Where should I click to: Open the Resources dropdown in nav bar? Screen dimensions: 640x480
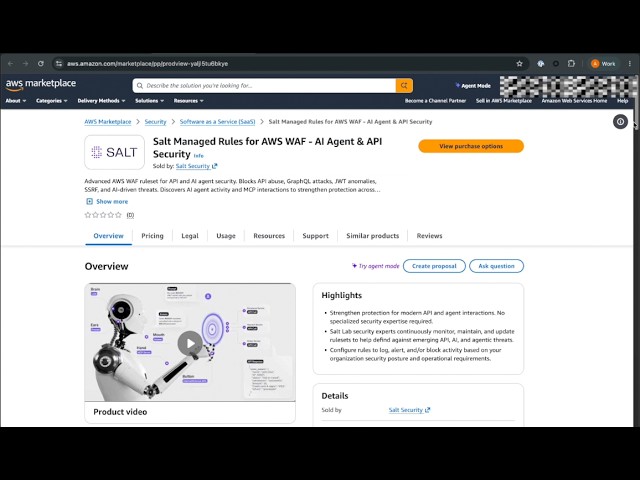tap(189, 101)
